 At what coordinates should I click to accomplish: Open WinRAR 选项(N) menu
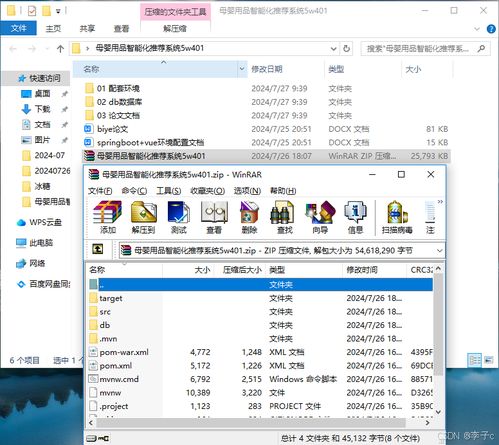247,191
